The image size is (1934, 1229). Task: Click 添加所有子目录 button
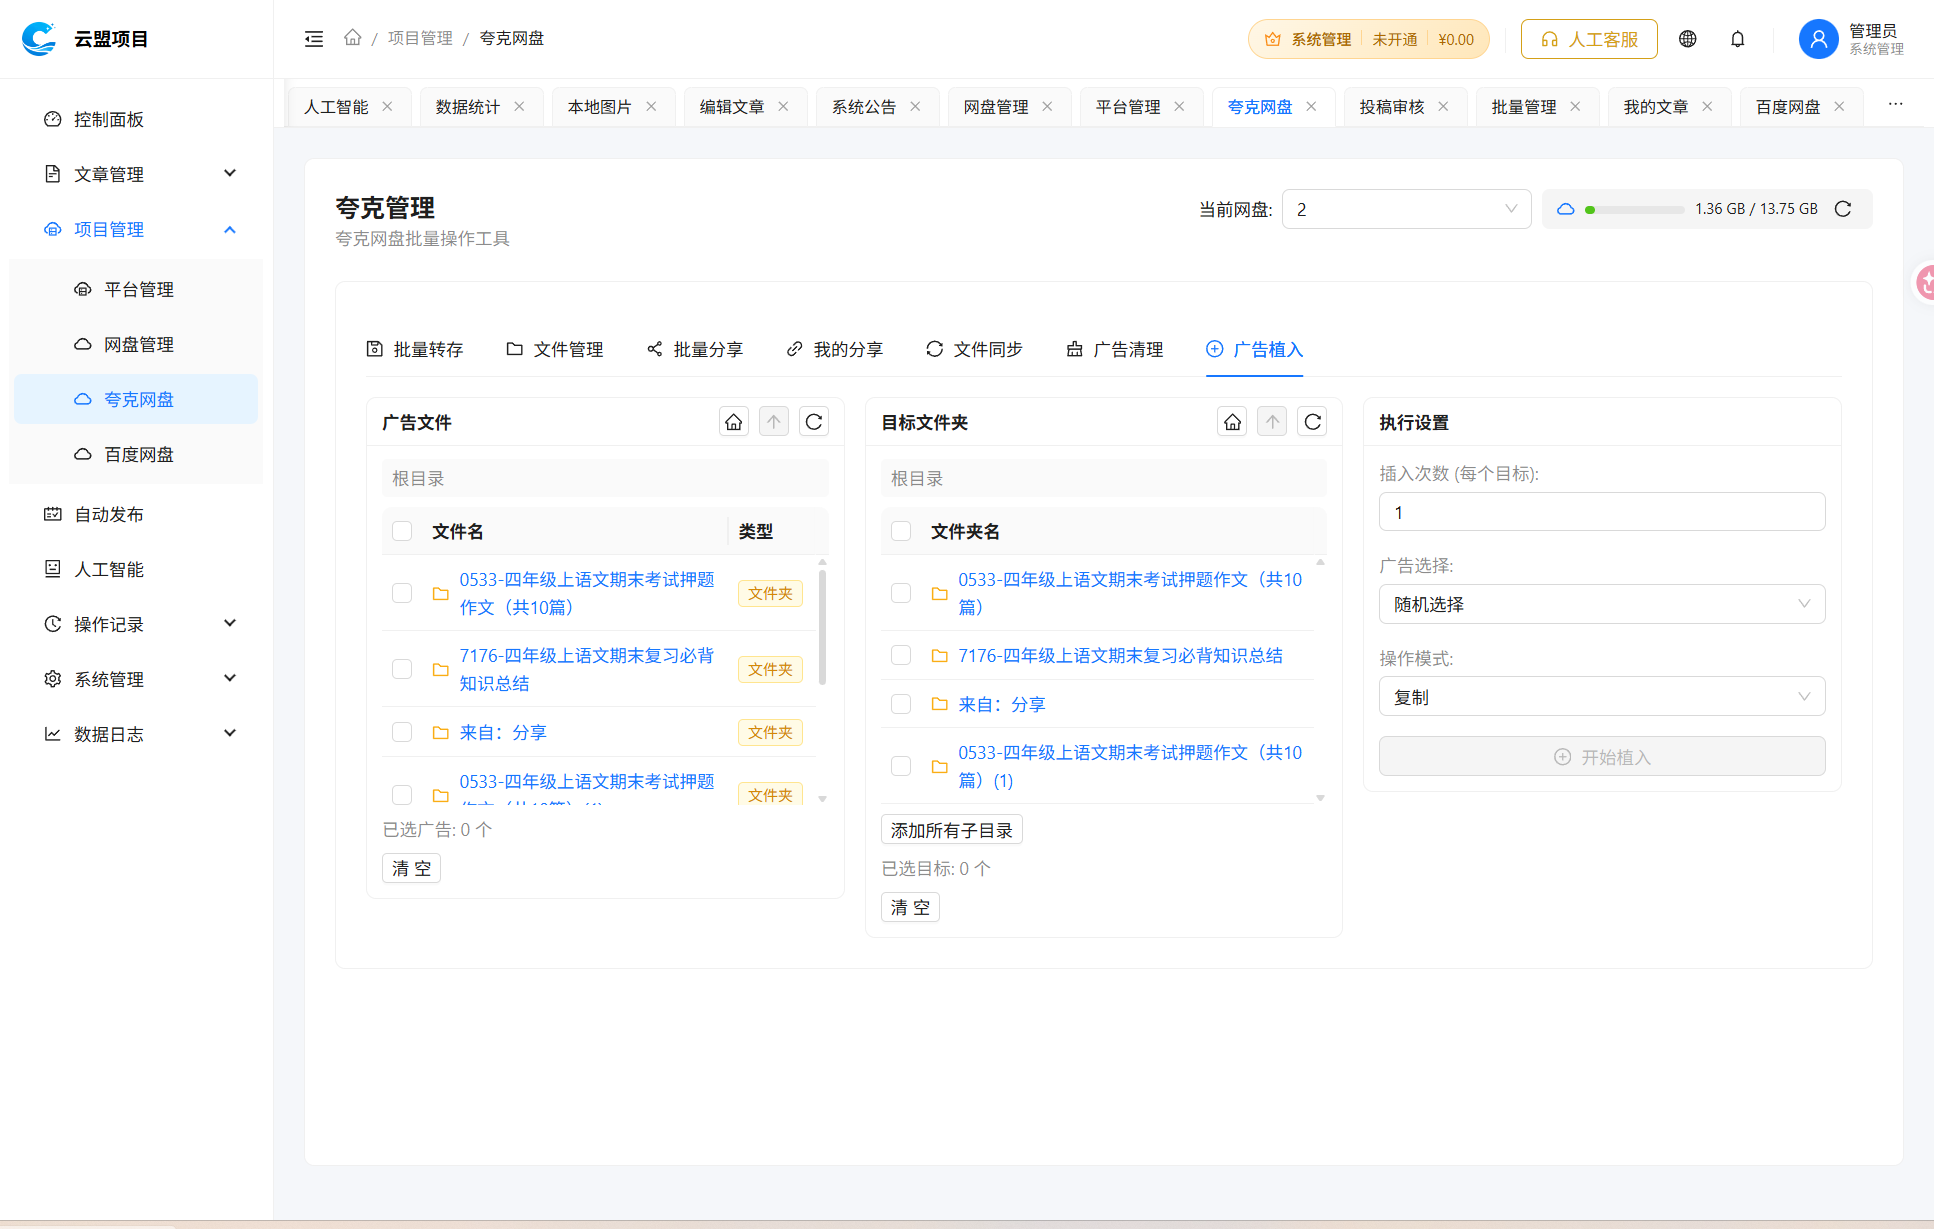tap(951, 830)
